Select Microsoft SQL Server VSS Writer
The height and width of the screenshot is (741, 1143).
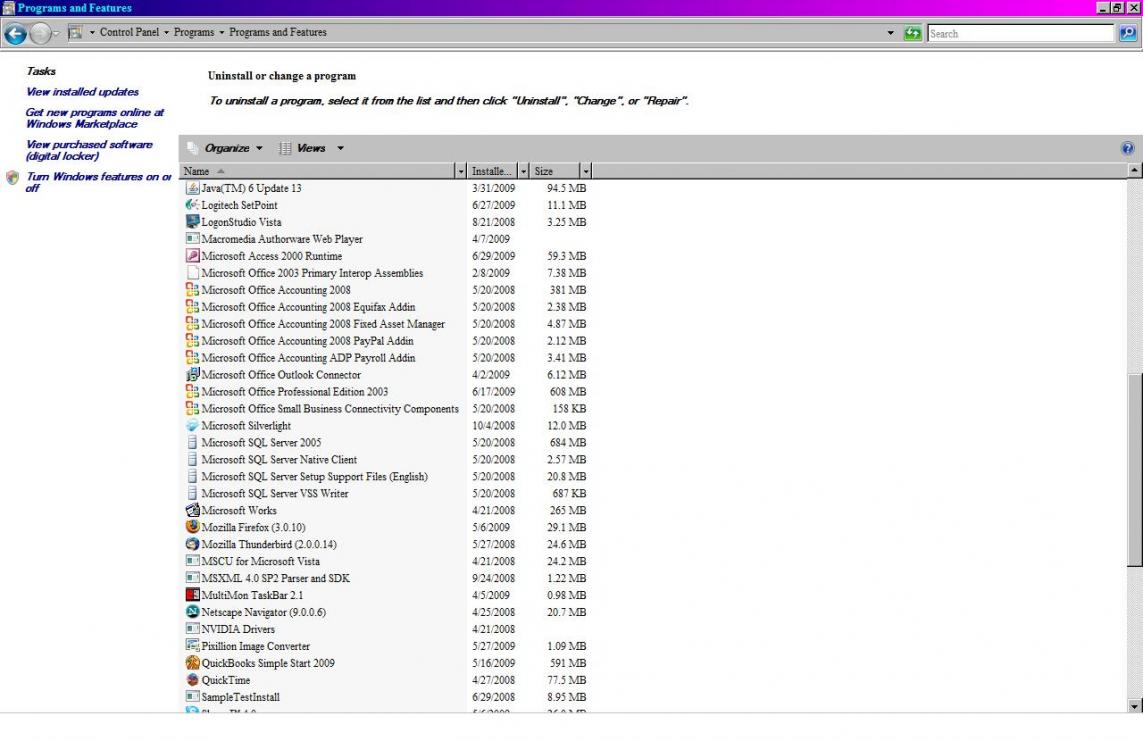[386, 493]
